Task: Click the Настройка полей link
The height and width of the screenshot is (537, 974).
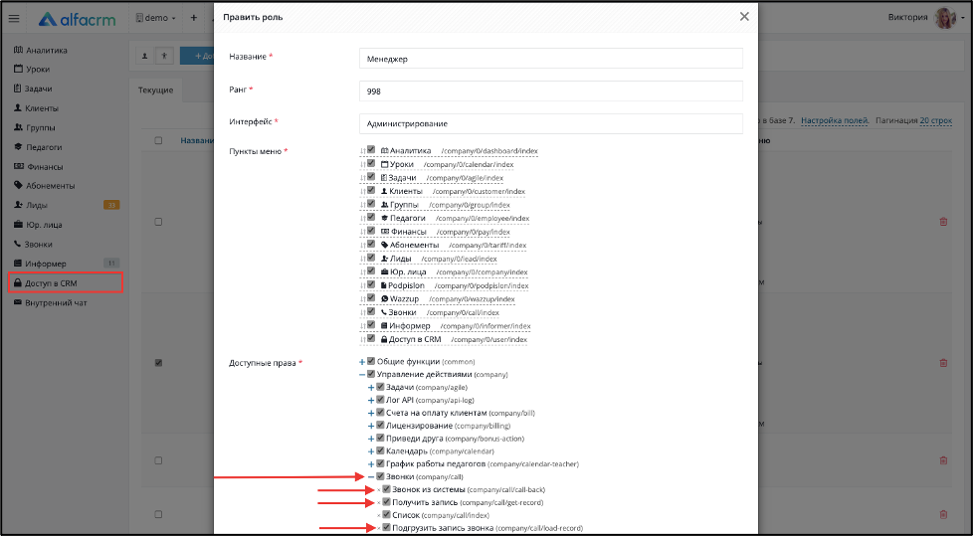Action: click(835, 121)
